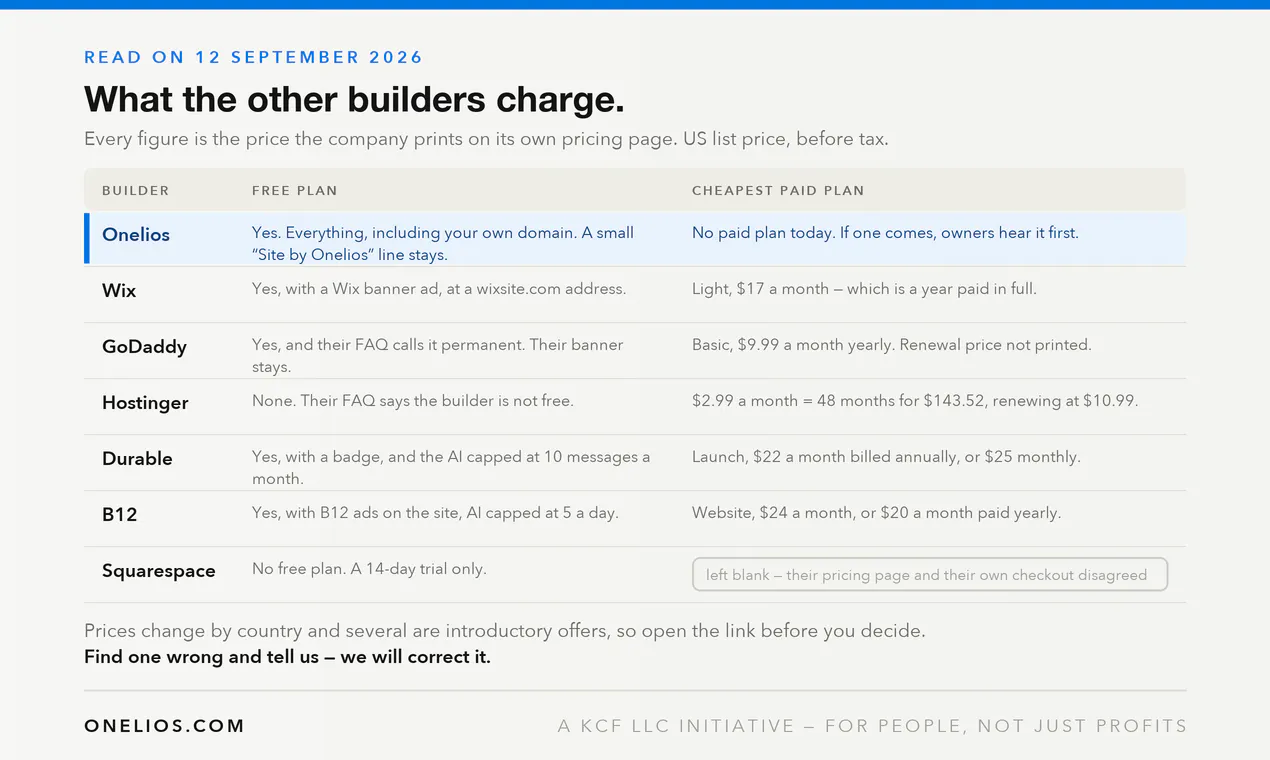Click the 'READ ON 12 SEPTEMBER 2026' date line
Image resolution: width=1270 pixels, height=760 pixels.
point(254,57)
